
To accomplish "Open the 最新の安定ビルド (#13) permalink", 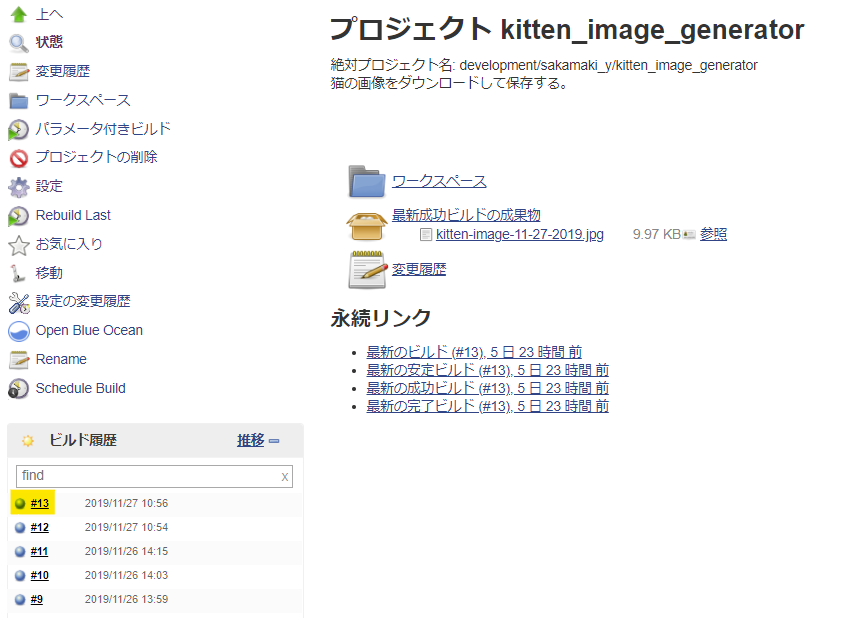I will click(487, 370).
